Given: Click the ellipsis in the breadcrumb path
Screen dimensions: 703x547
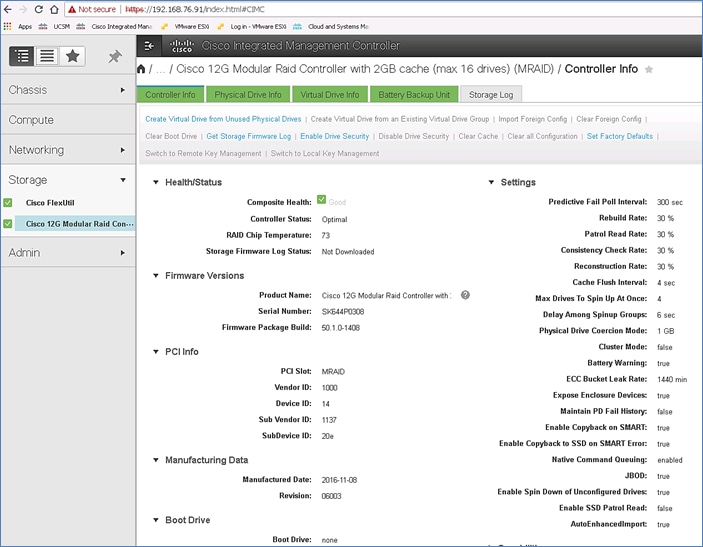Looking at the screenshot, I should 161,69.
